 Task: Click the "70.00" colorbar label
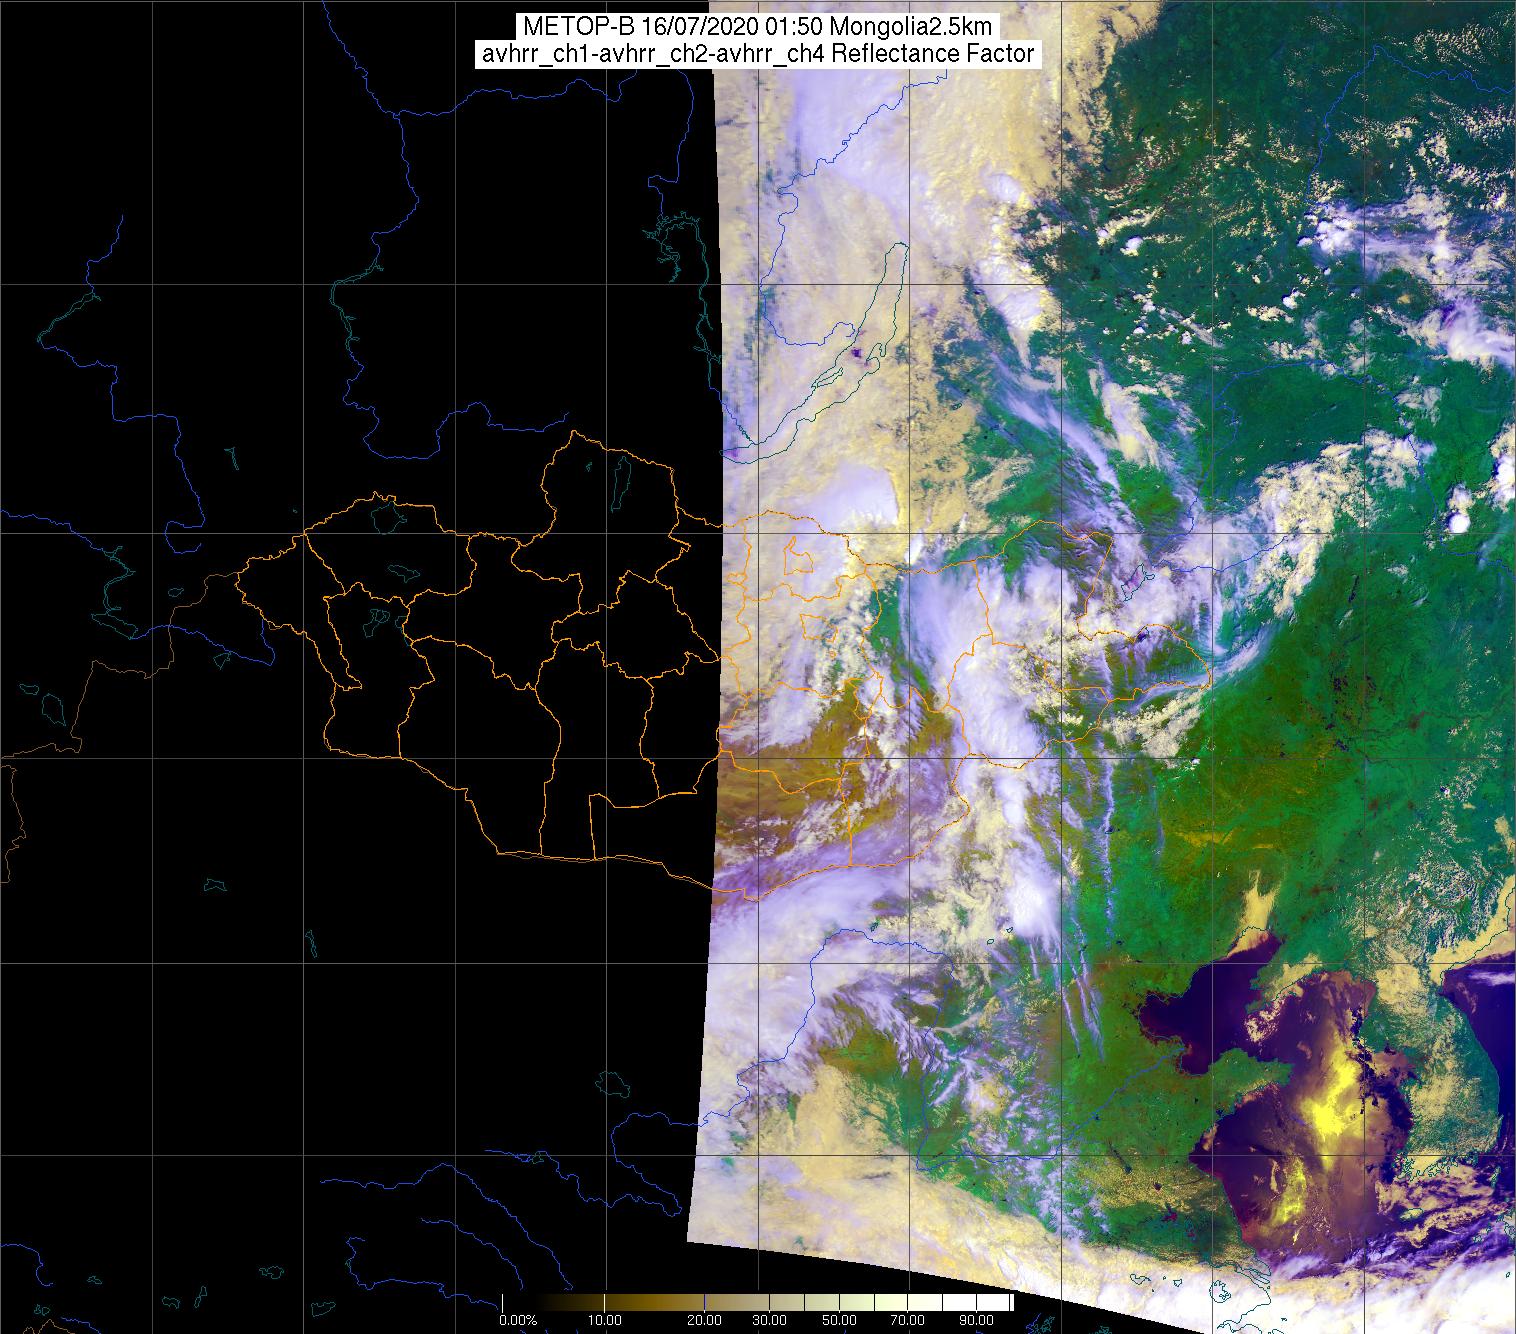pyautogui.click(x=908, y=1320)
